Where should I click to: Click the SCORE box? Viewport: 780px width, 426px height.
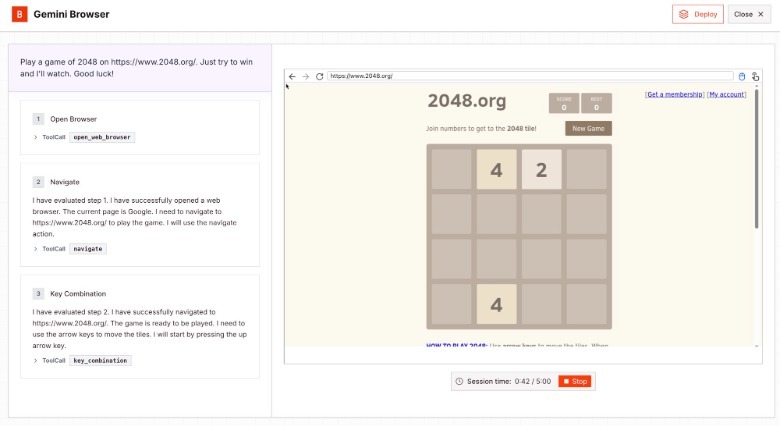tap(564, 103)
